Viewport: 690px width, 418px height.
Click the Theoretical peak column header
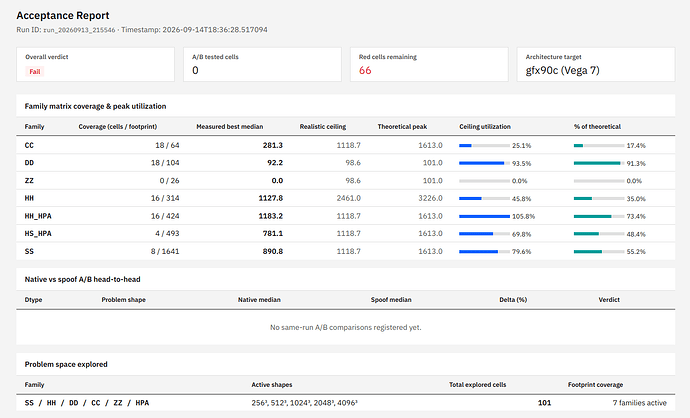coord(402,127)
